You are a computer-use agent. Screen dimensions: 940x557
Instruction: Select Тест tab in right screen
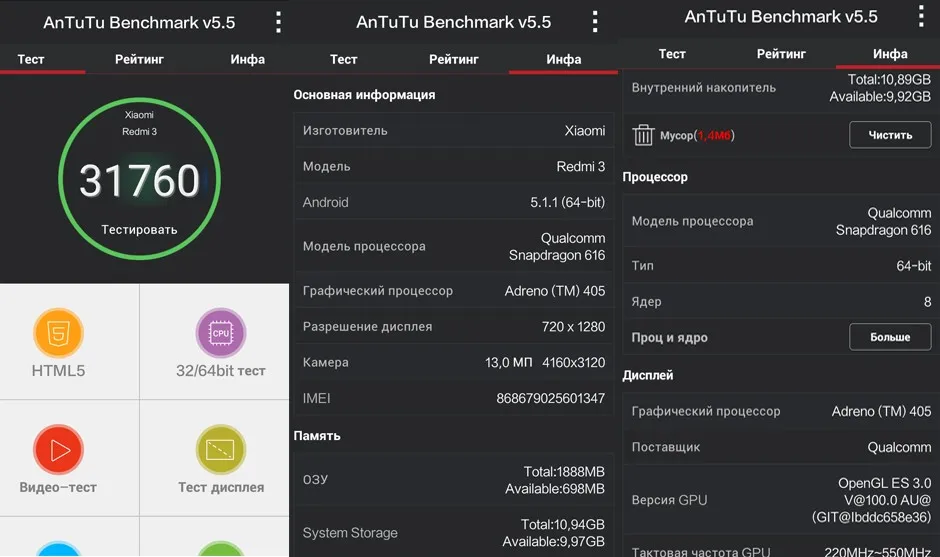click(x=672, y=54)
